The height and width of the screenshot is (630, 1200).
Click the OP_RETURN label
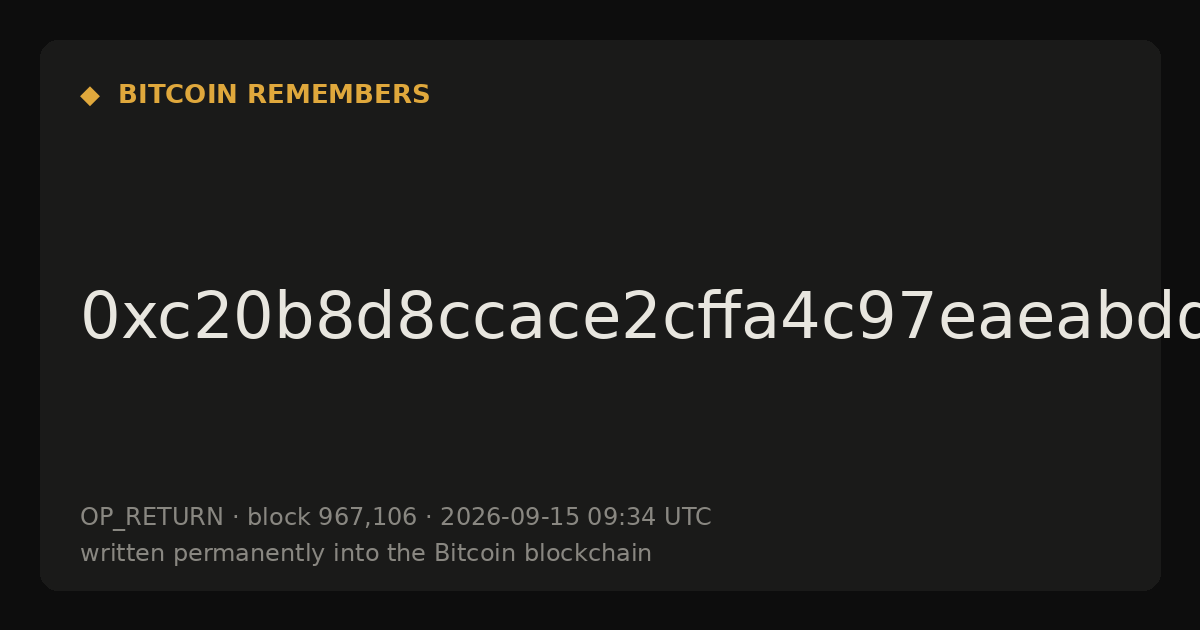click(x=152, y=518)
